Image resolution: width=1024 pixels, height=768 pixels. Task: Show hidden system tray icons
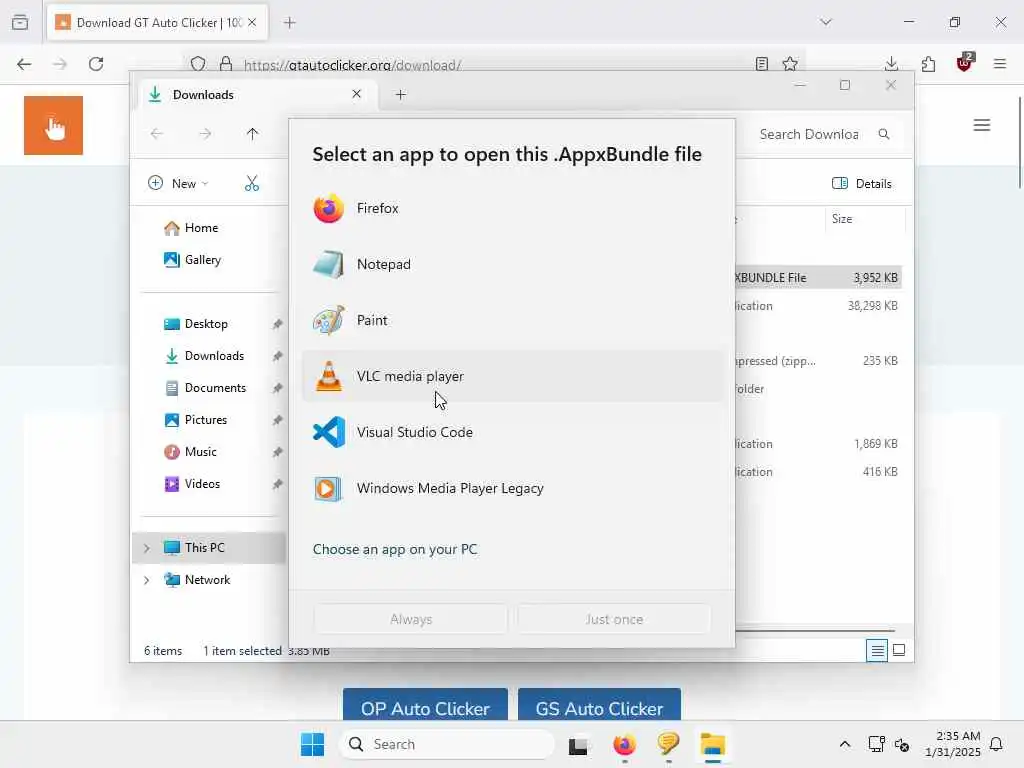(844, 744)
